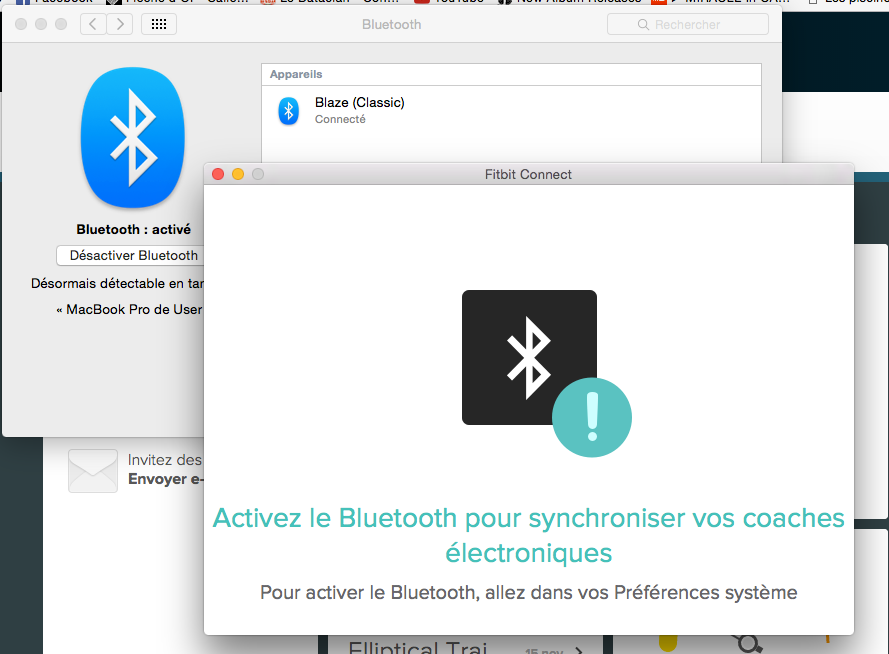Close the Fitbit Connect window
The width and height of the screenshot is (889, 654).
218,174
